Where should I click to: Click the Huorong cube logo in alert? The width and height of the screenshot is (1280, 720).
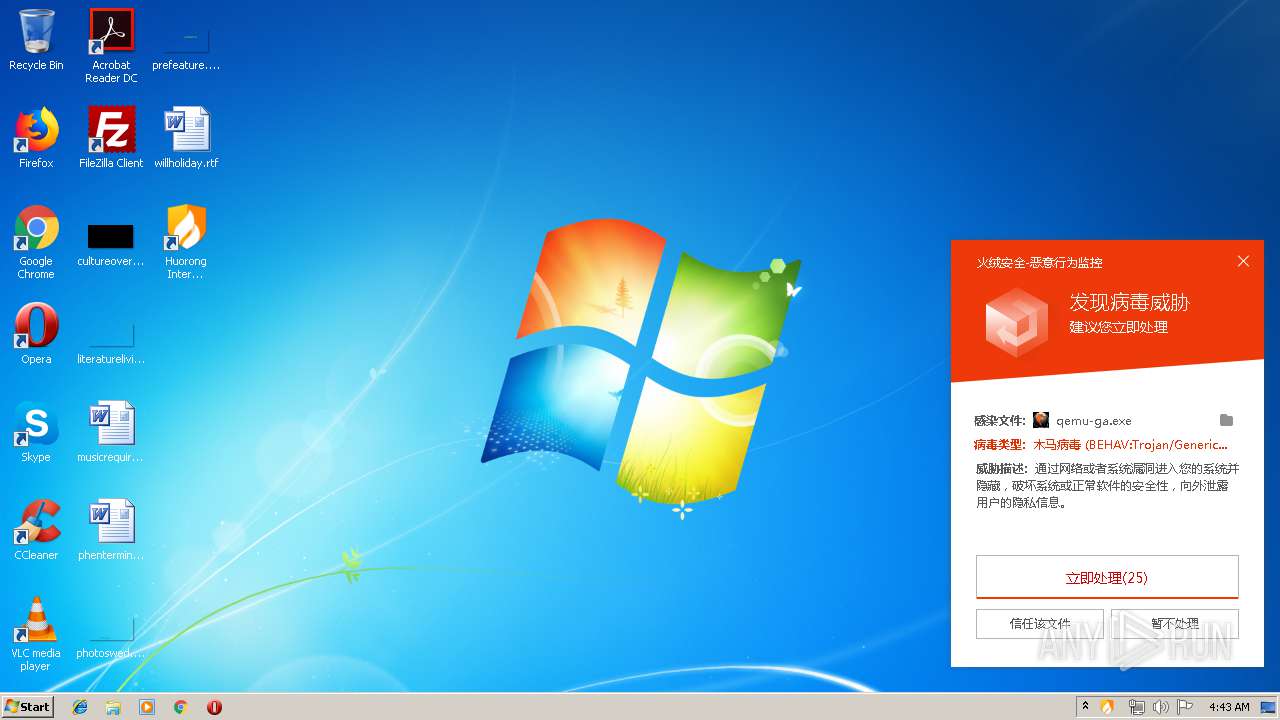pyautogui.click(x=1017, y=322)
